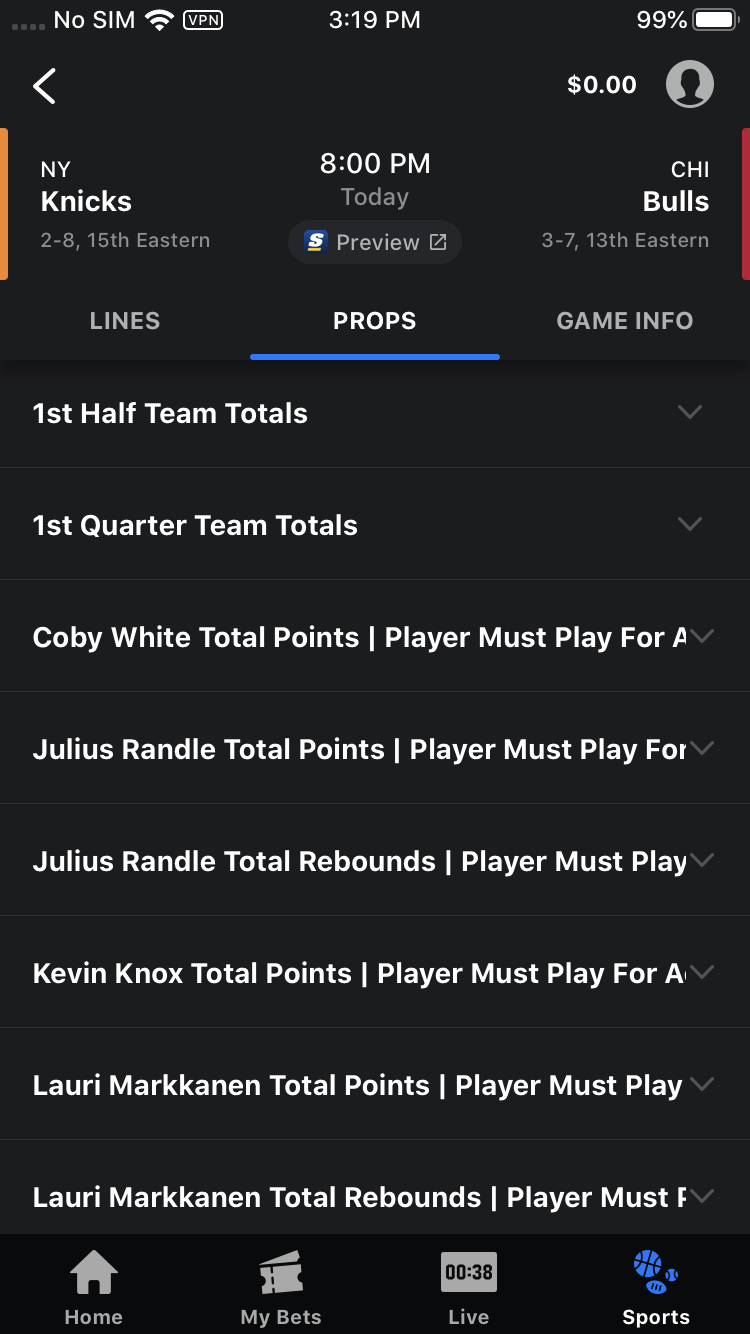The width and height of the screenshot is (750, 1334).
Task: Go to Home via house icon
Action: coord(94,1274)
